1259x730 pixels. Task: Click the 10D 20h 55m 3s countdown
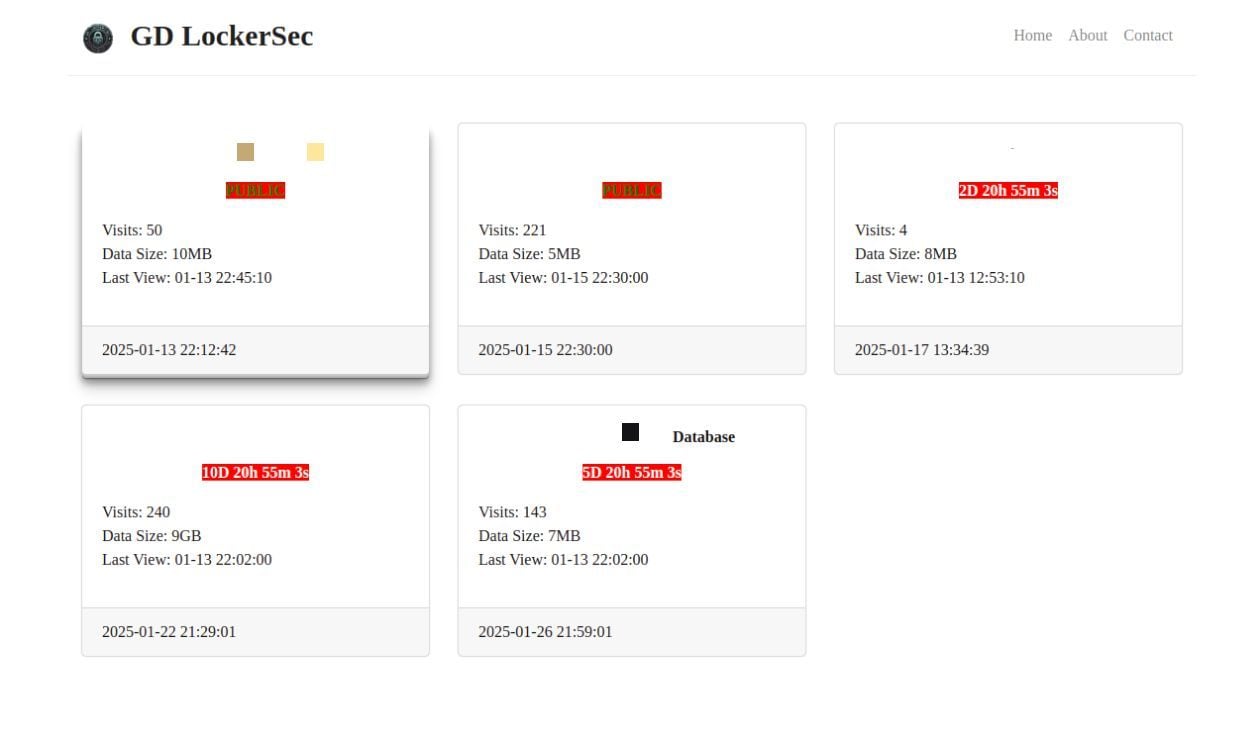[255, 473]
